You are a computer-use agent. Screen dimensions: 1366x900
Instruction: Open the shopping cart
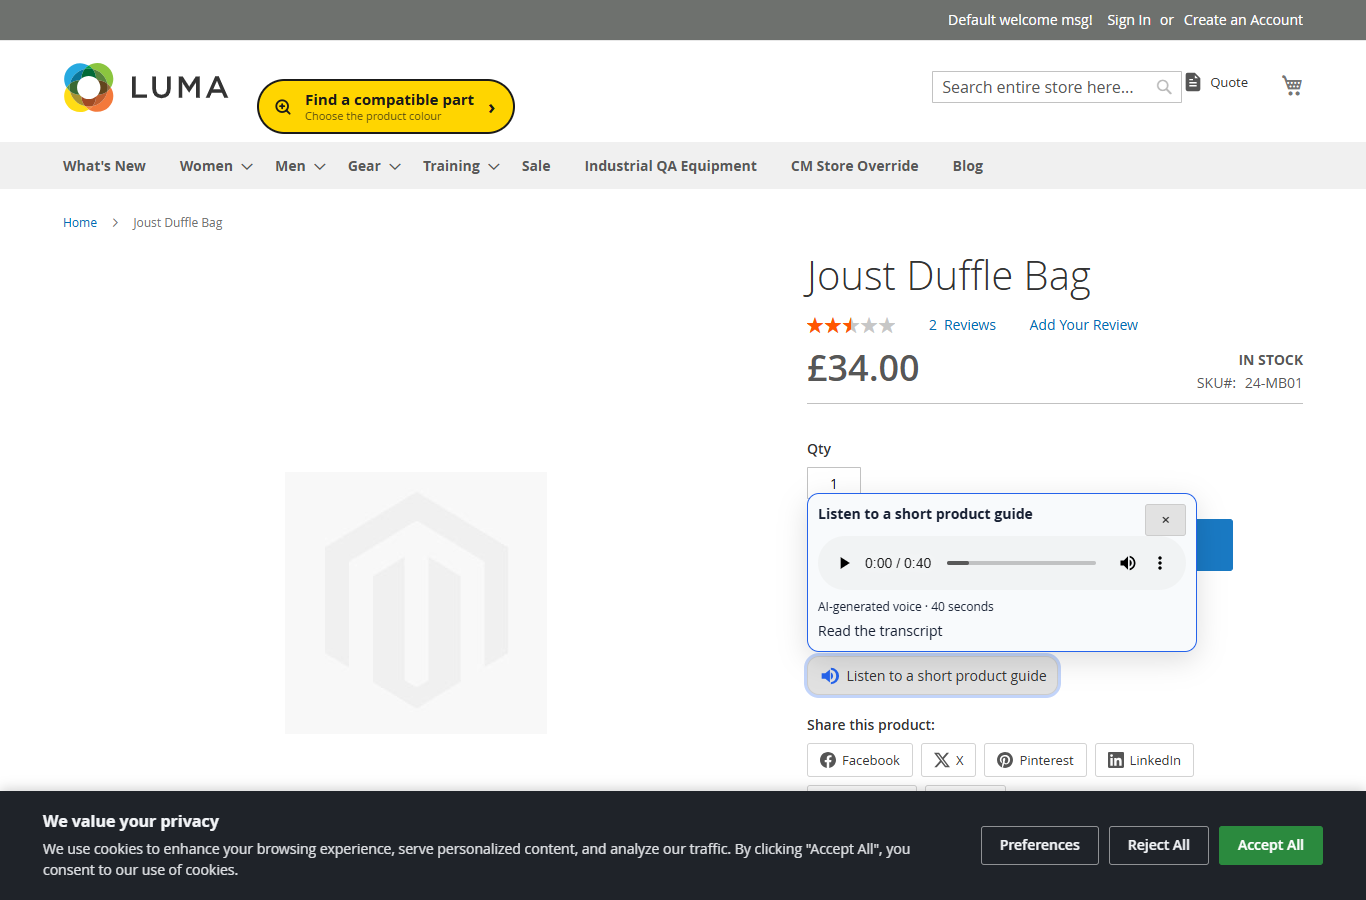coord(1292,85)
